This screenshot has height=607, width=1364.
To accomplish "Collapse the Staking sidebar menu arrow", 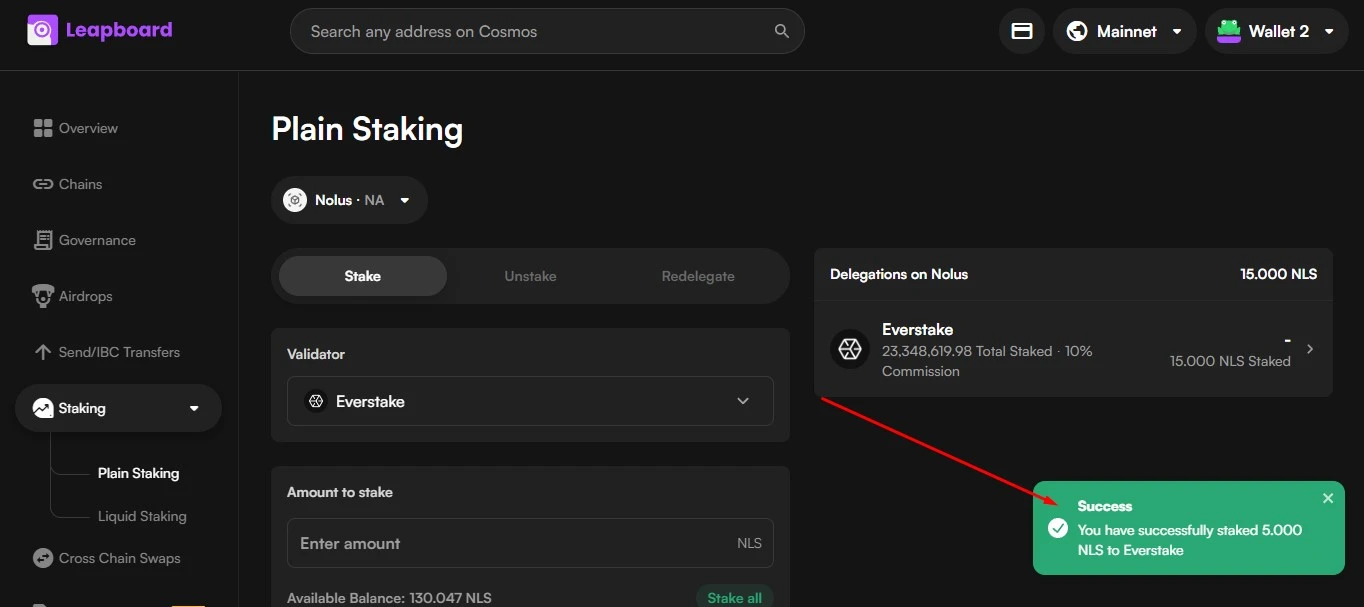I will click(194, 408).
